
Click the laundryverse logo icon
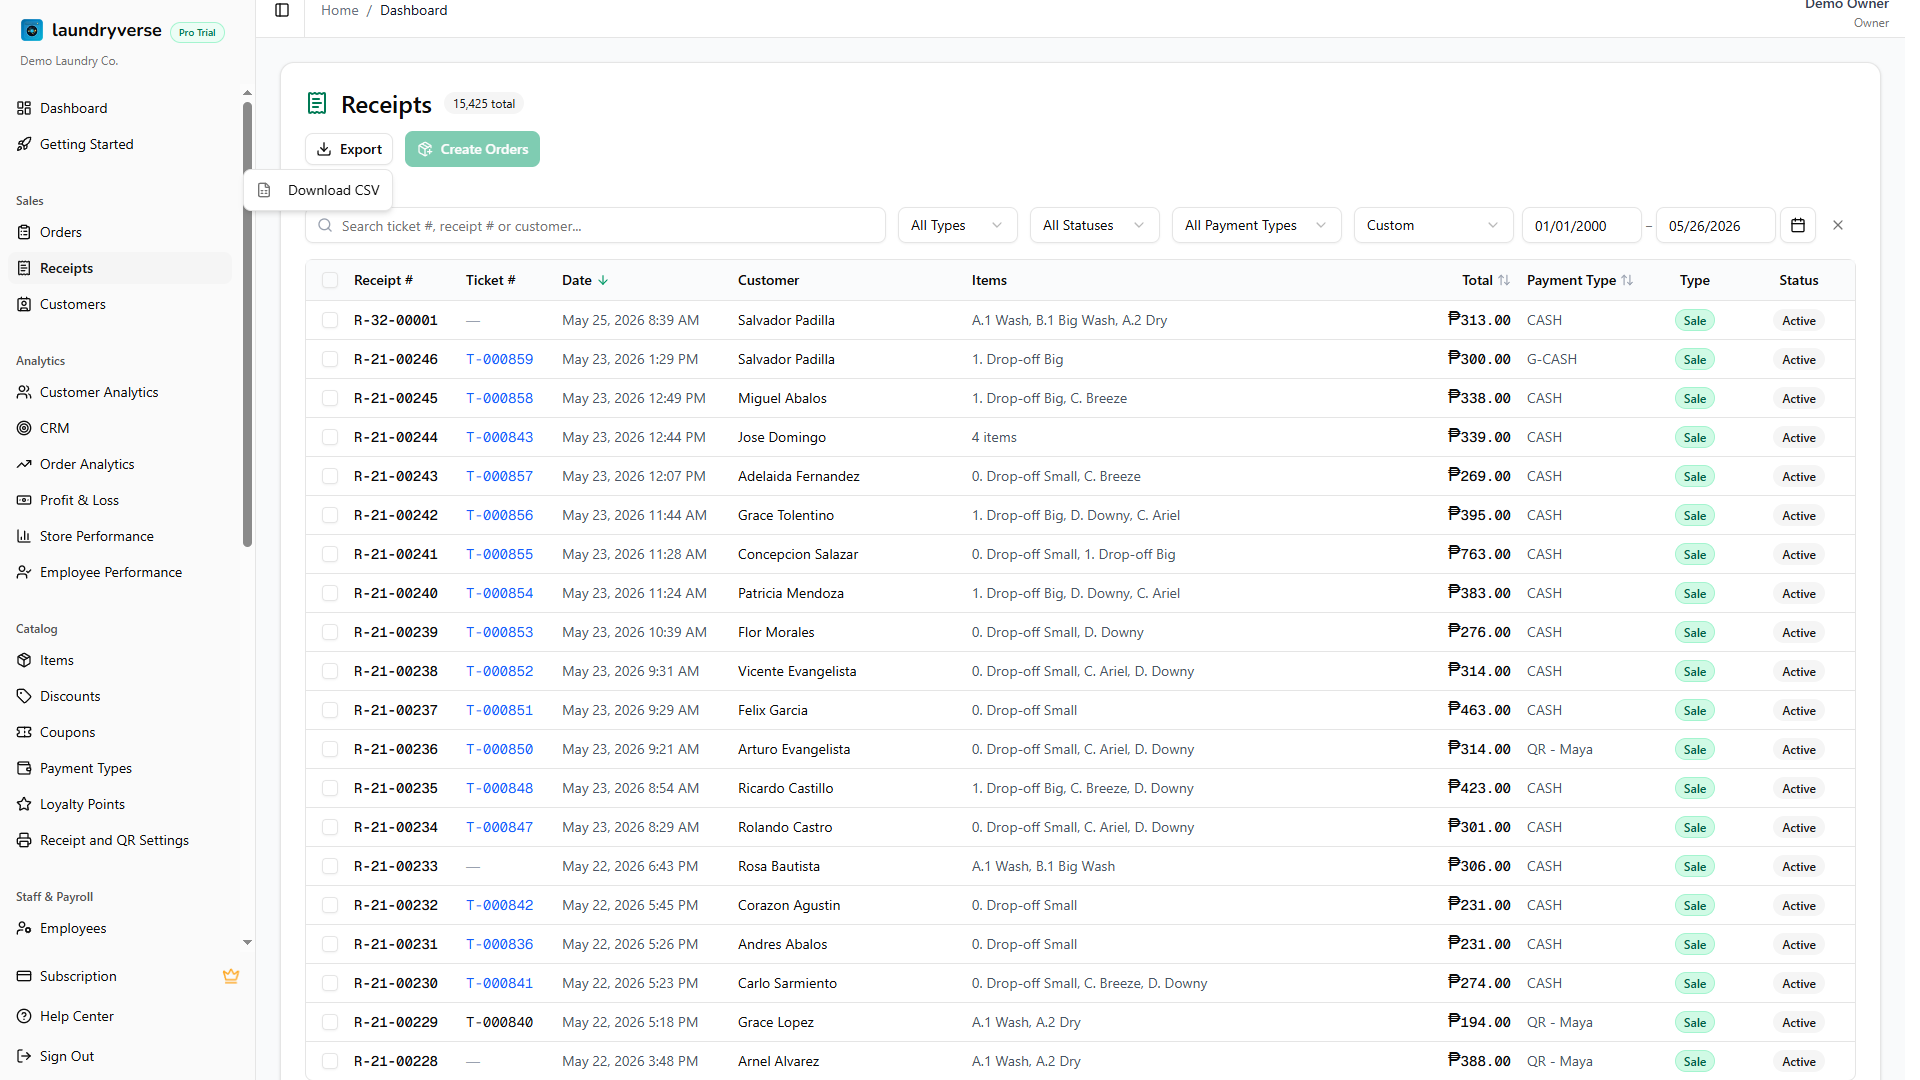pyautogui.click(x=32, y=31)
